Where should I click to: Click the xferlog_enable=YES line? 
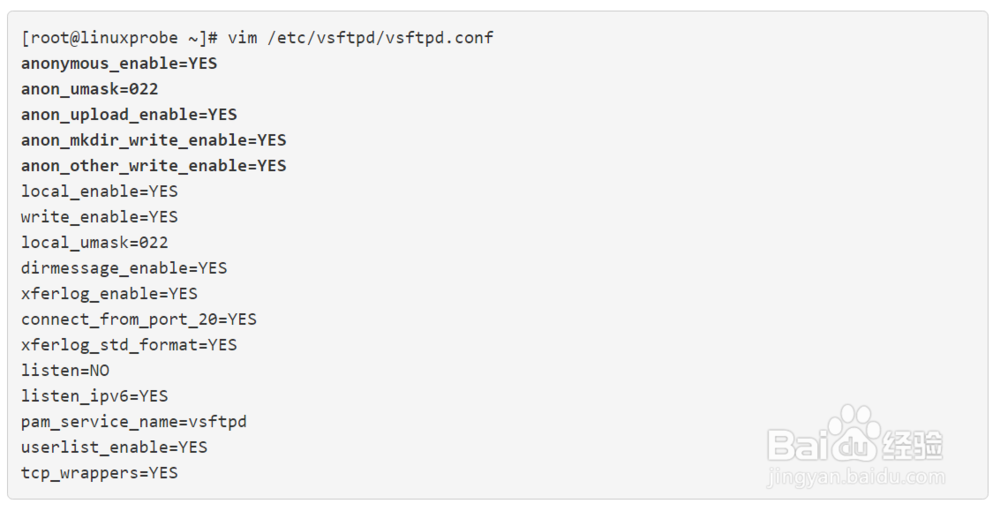tap(109, 293)
